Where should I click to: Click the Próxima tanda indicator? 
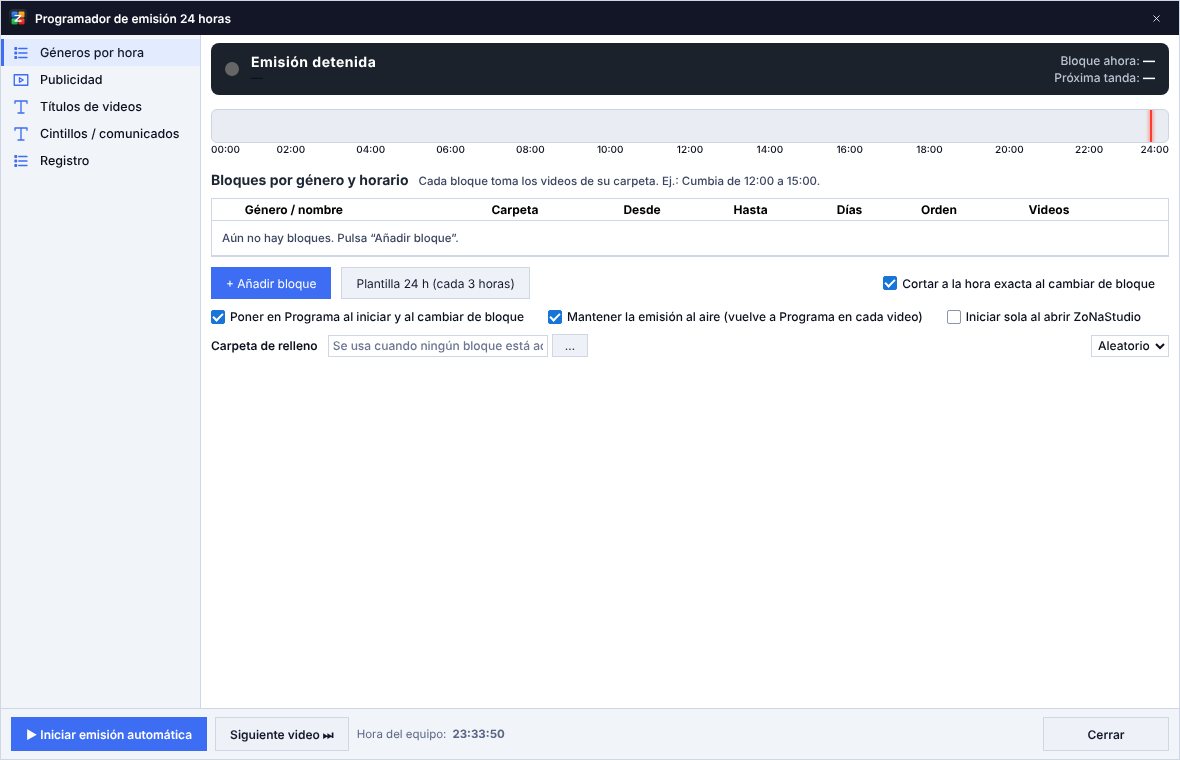click(1104, 78)
